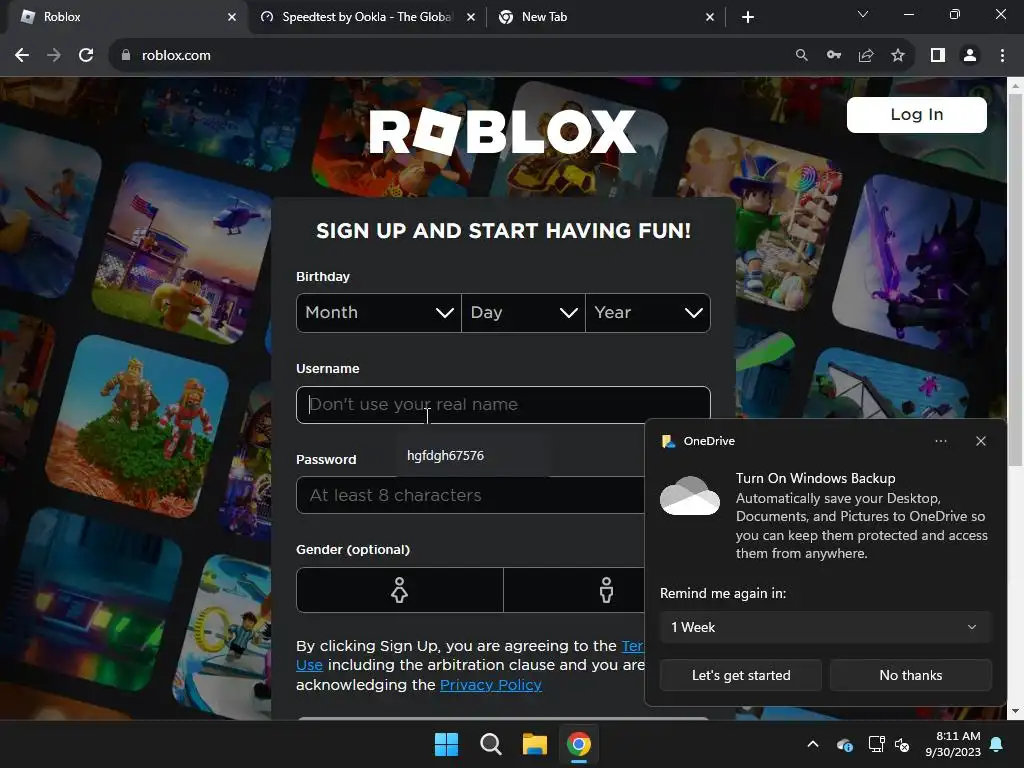The width and height of the screenshot is (1024, 768).
Task: Open the Chrome three-dot menu
Action: pyautogui.click(x=1002, y=56)
